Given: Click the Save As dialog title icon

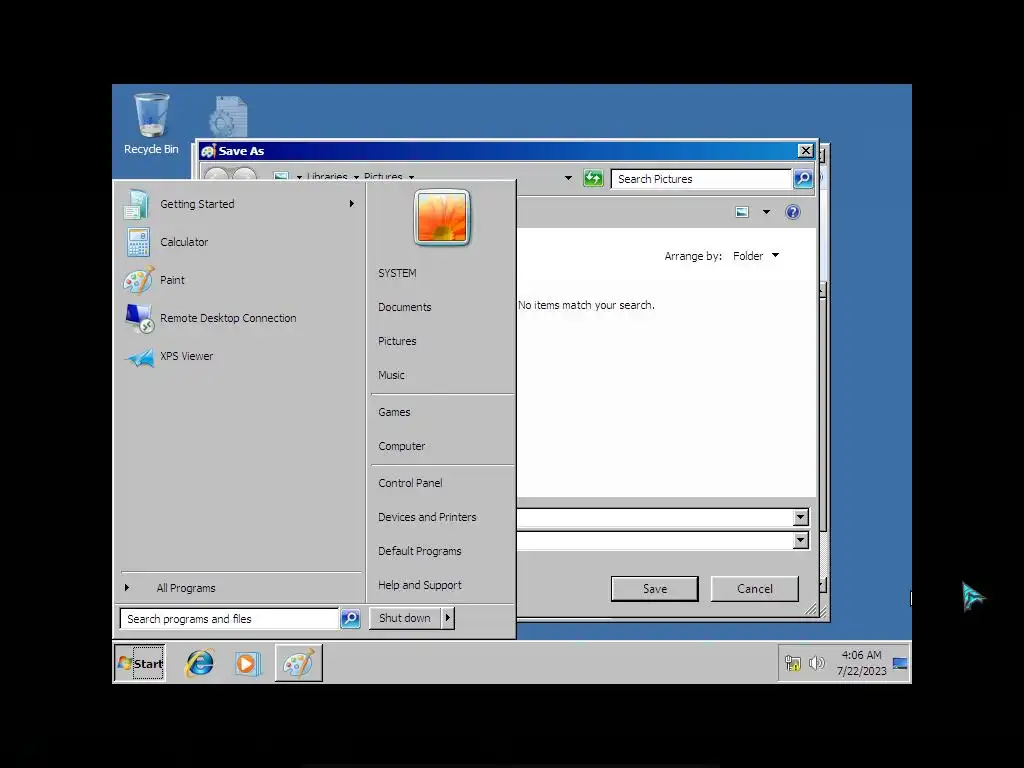Looking at the screenshot, I should click(x=208, y=151).
